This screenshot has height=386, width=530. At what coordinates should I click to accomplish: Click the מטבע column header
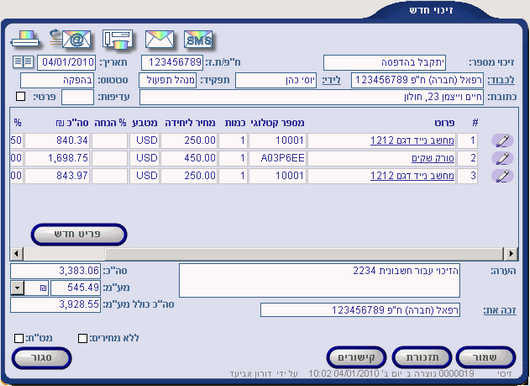pyautogui.click(x=145, y=123)
